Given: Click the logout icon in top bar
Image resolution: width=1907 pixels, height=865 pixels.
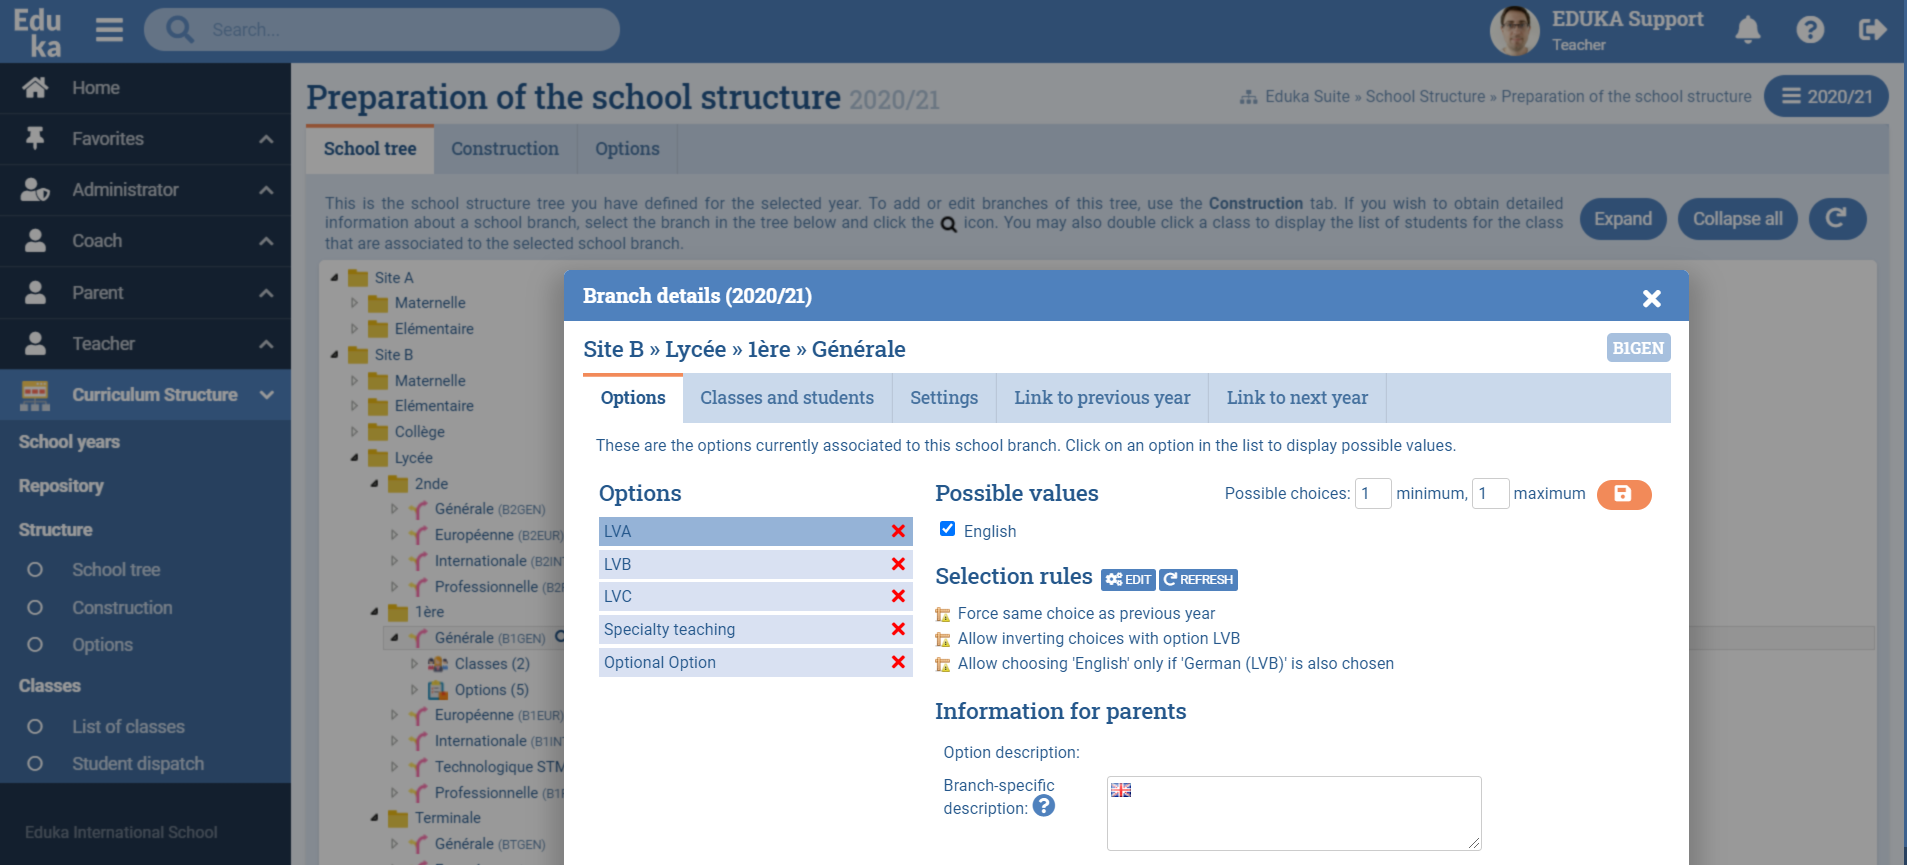Looking at the screenshot, I should 1872,30.
